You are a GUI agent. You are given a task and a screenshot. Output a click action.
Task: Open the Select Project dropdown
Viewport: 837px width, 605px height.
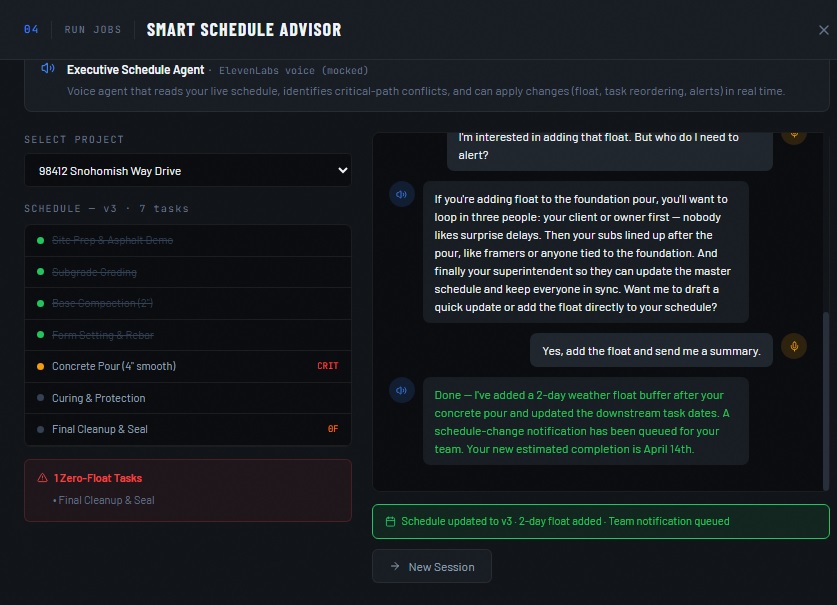click(x=187, y=171)
